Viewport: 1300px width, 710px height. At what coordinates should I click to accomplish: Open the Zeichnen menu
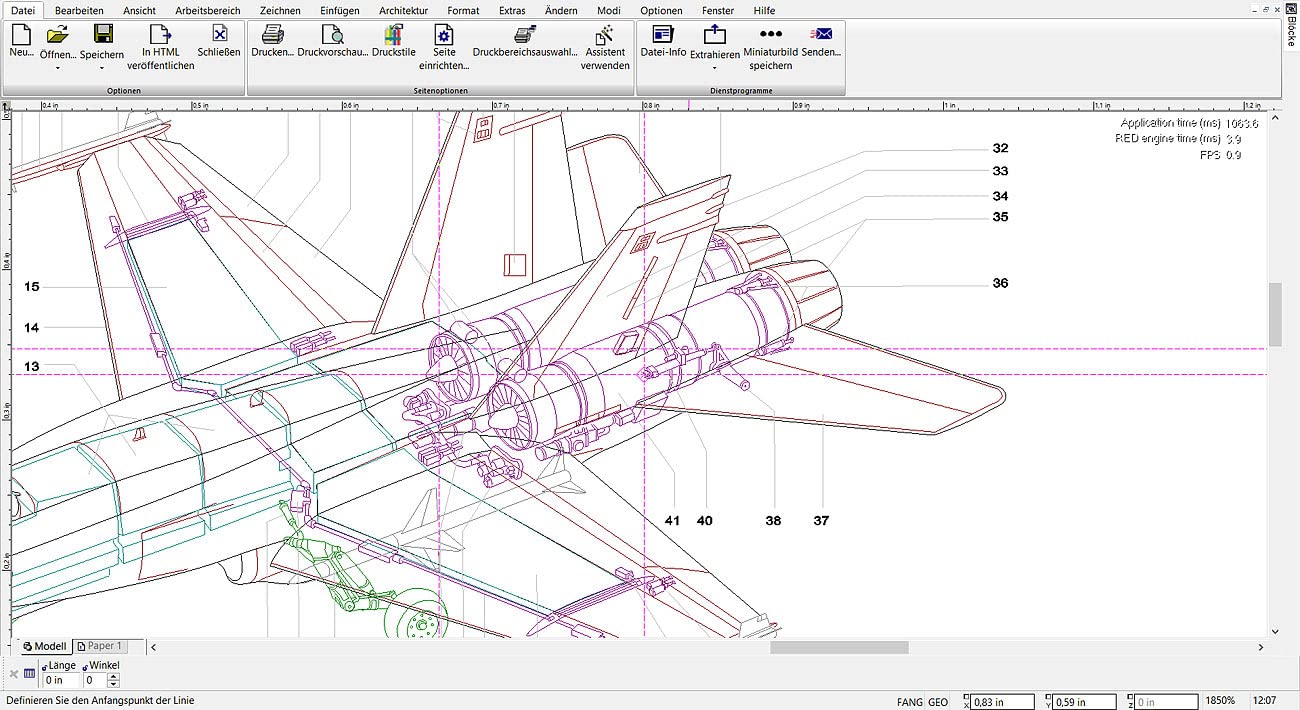[x=280, y=10]
